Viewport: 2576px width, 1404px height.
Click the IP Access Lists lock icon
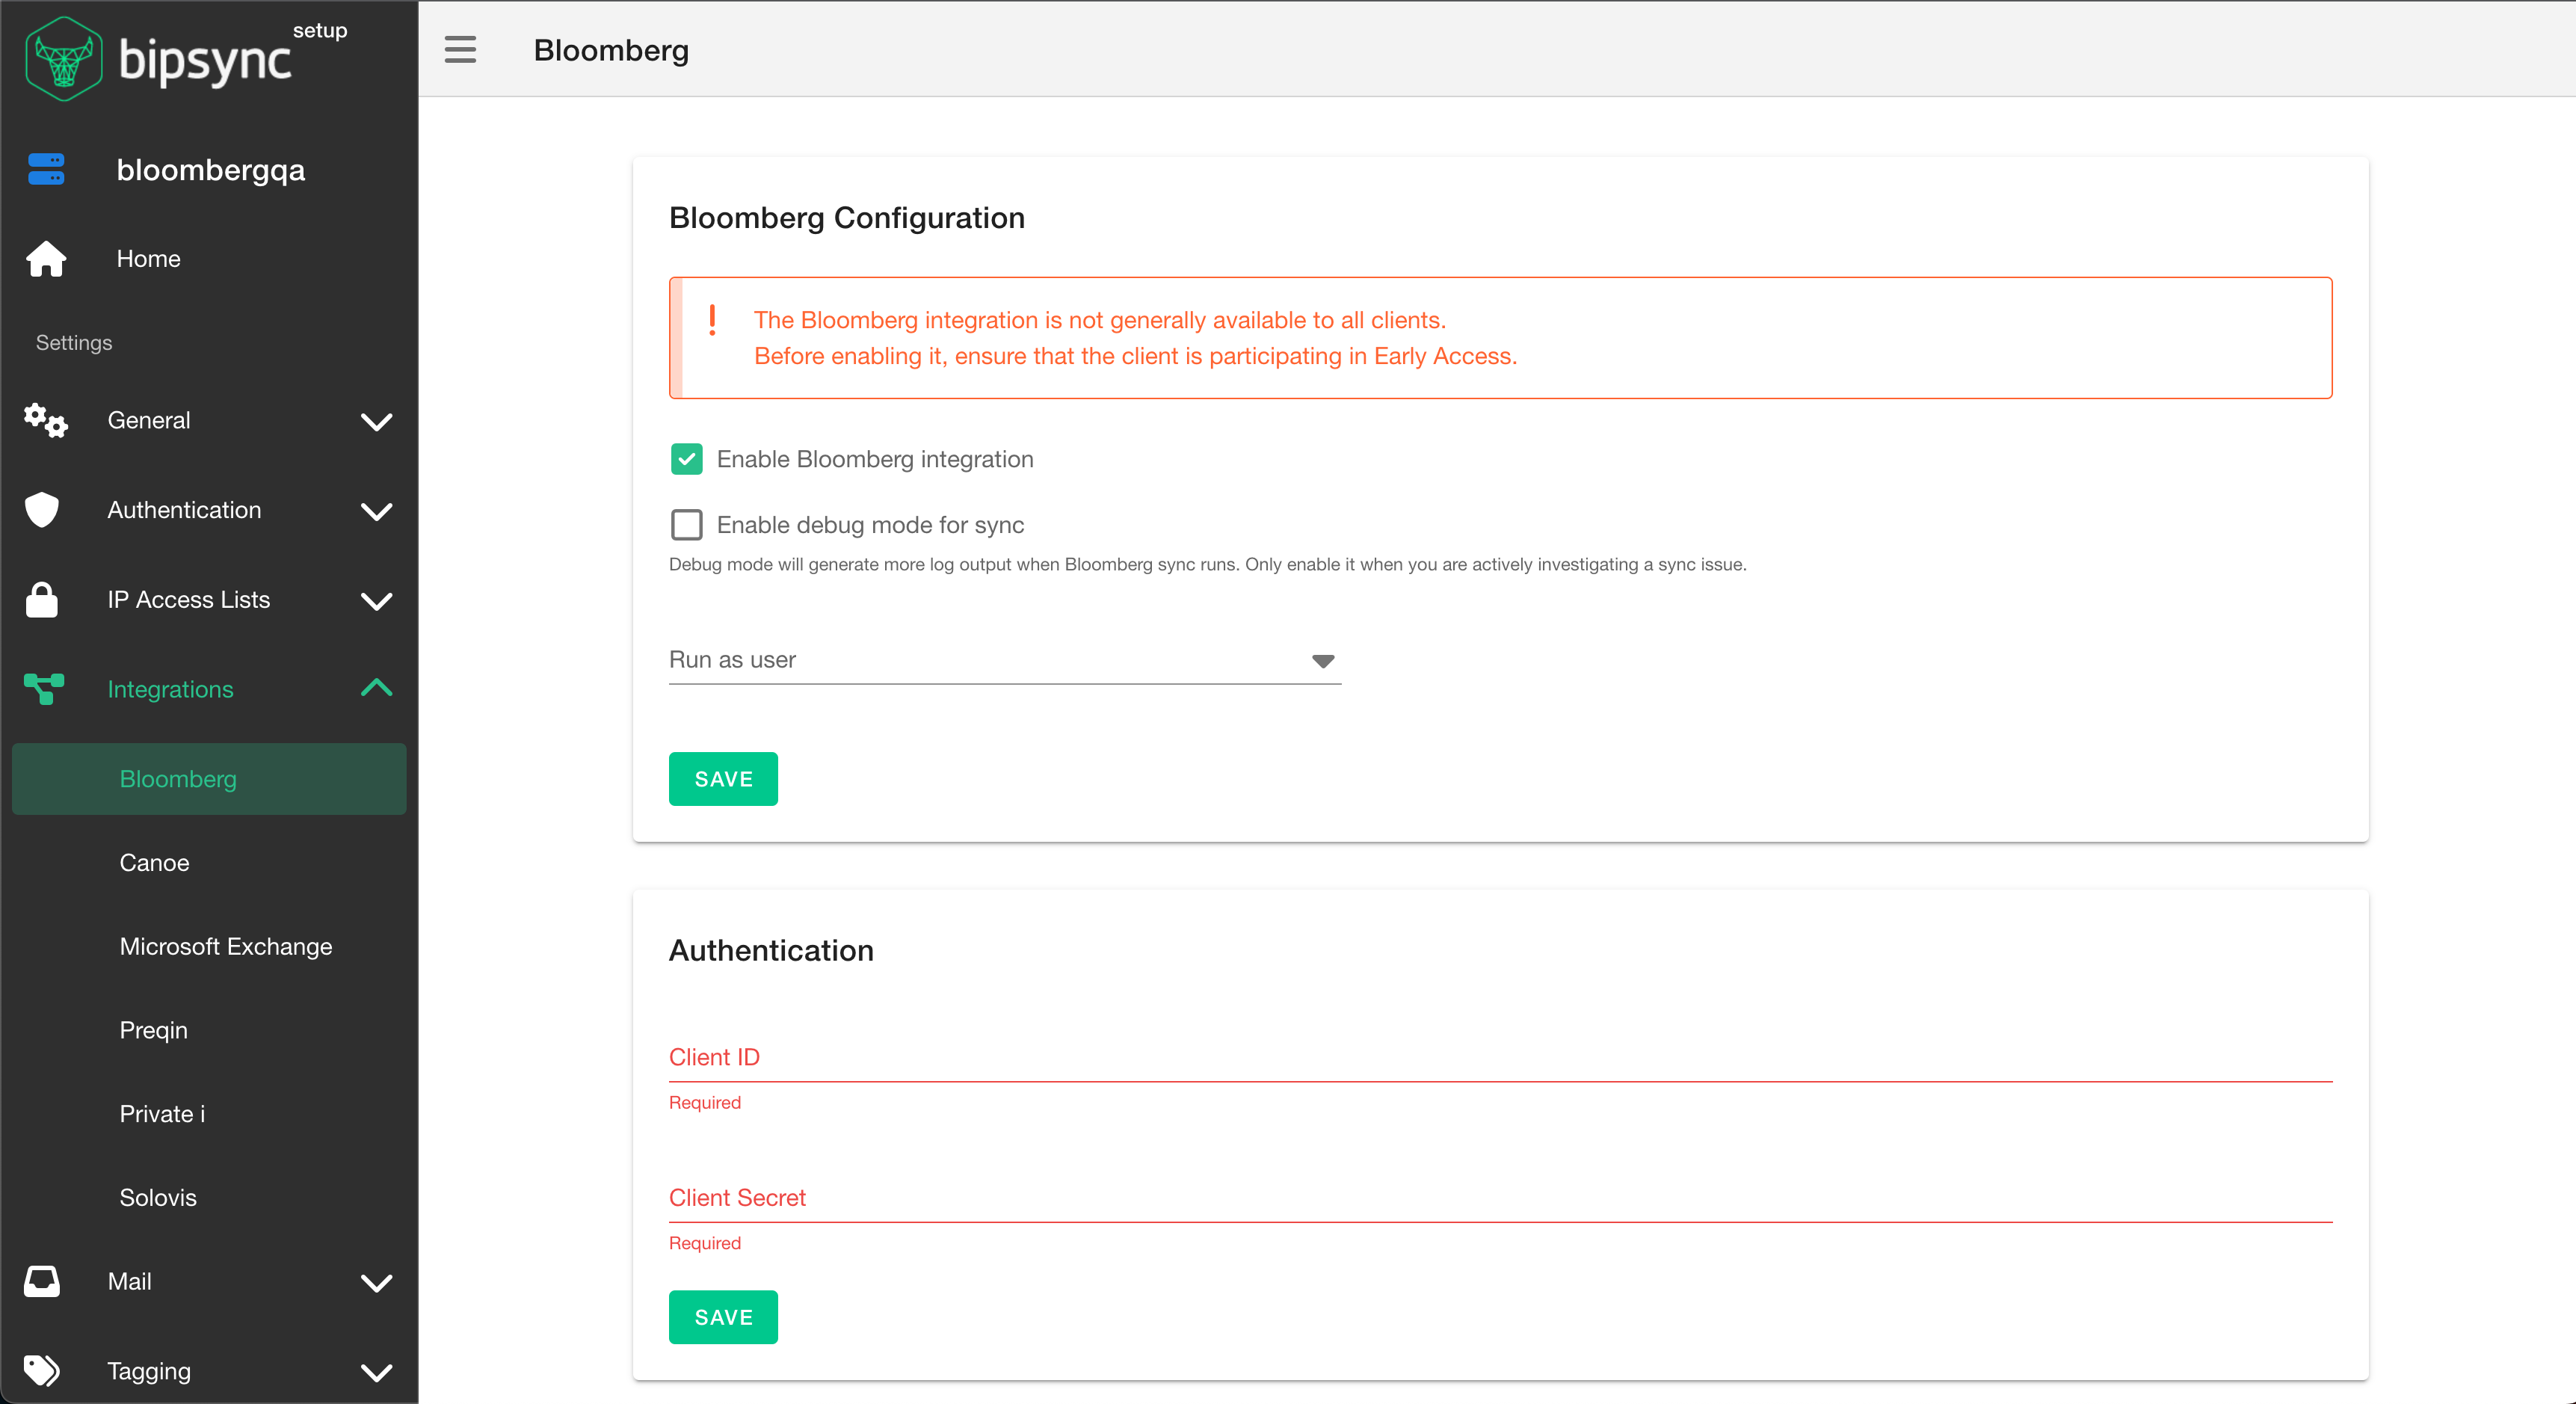(x=42, y=600)
